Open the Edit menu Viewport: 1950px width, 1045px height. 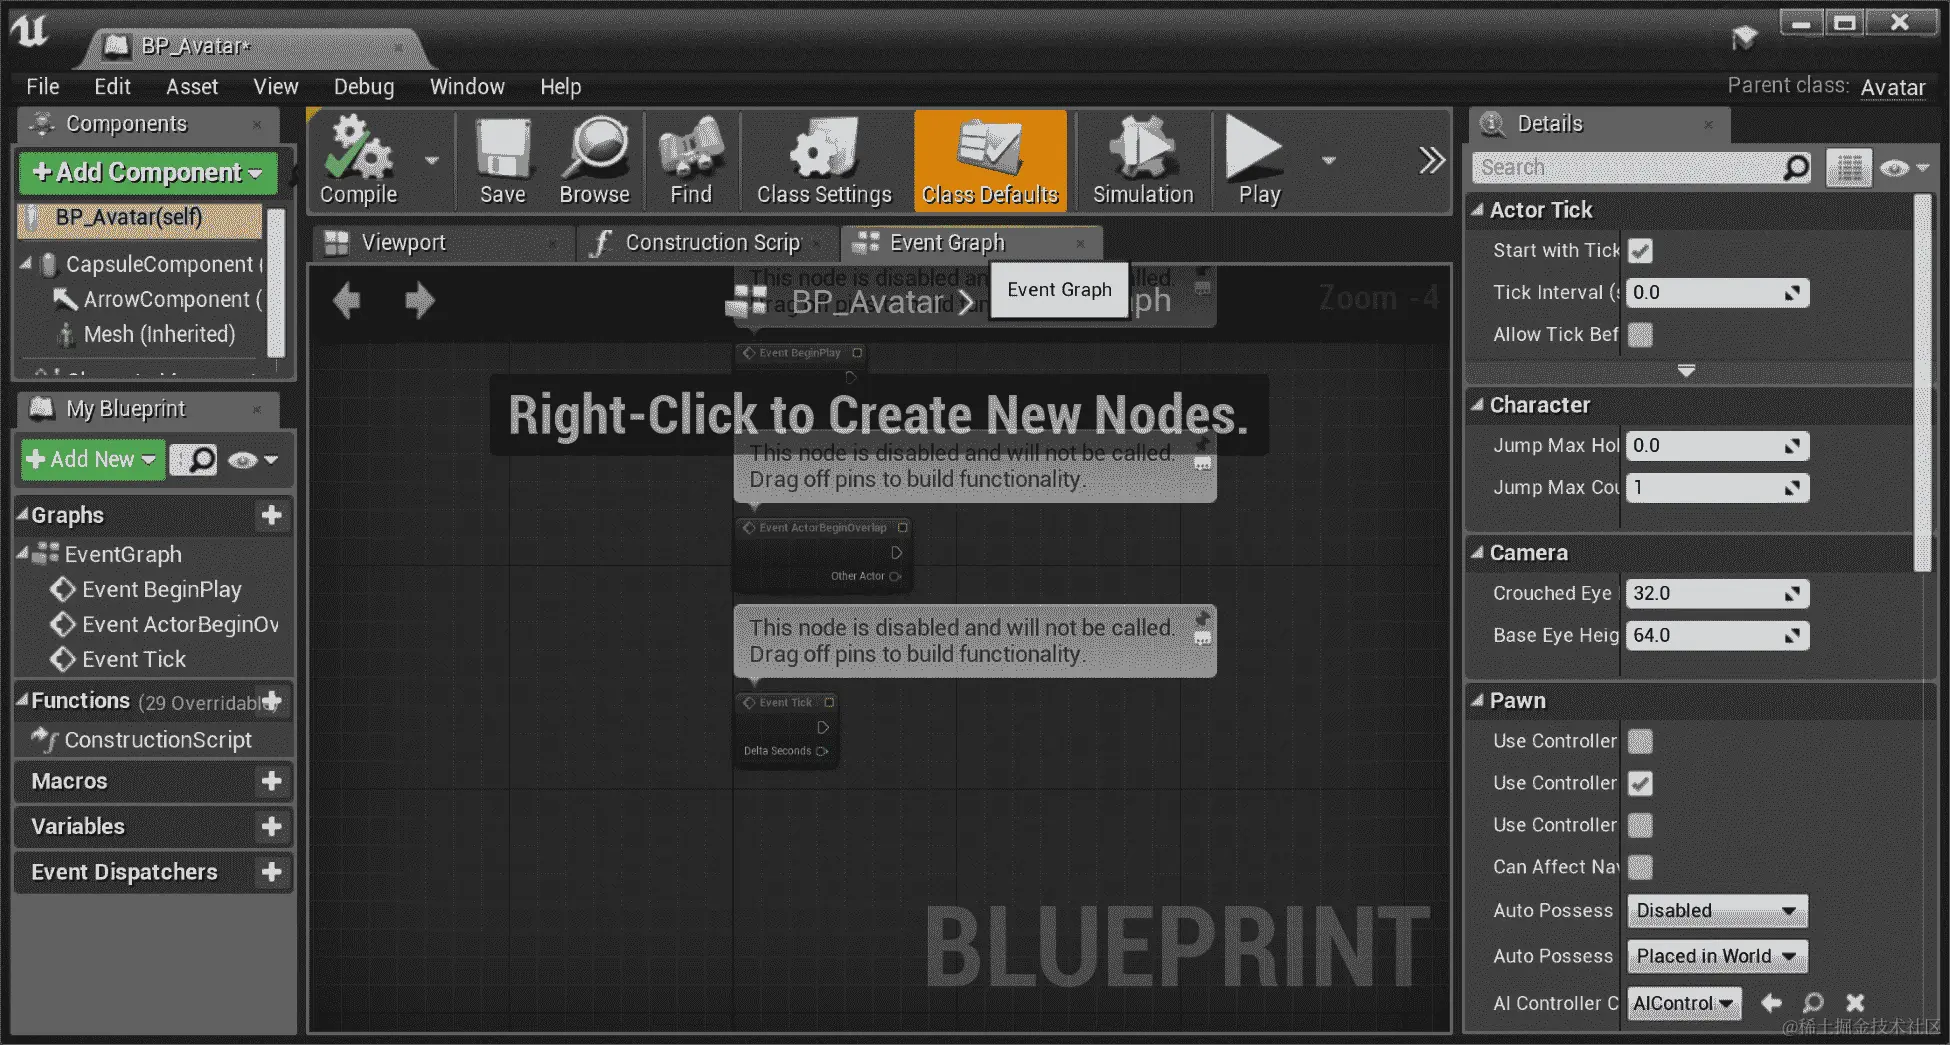click(113, 87)
